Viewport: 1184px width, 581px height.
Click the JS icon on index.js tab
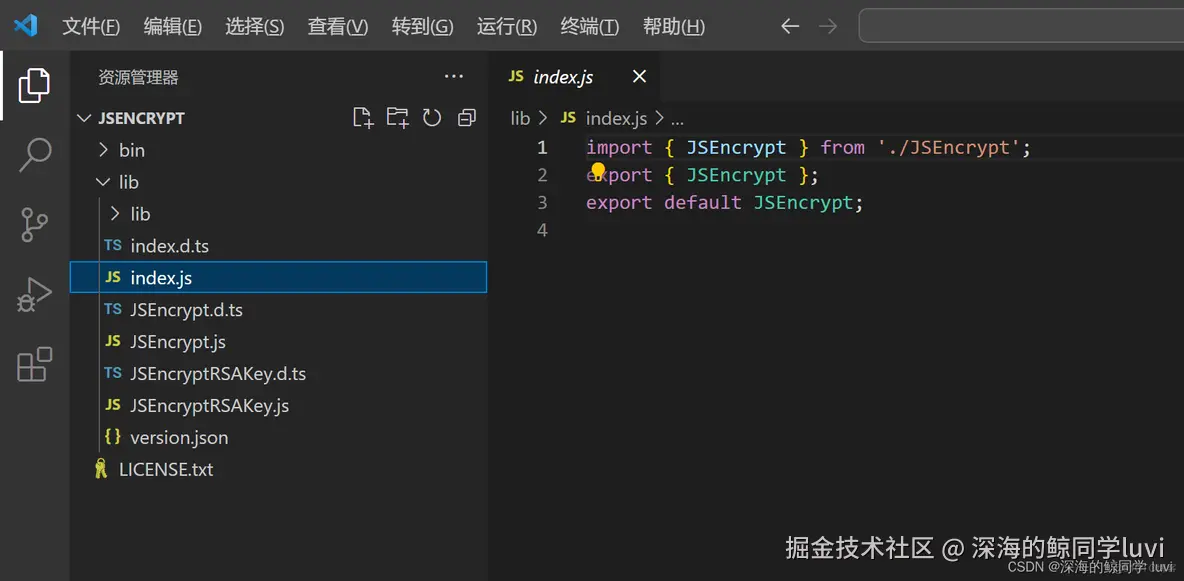pos(516,76)
